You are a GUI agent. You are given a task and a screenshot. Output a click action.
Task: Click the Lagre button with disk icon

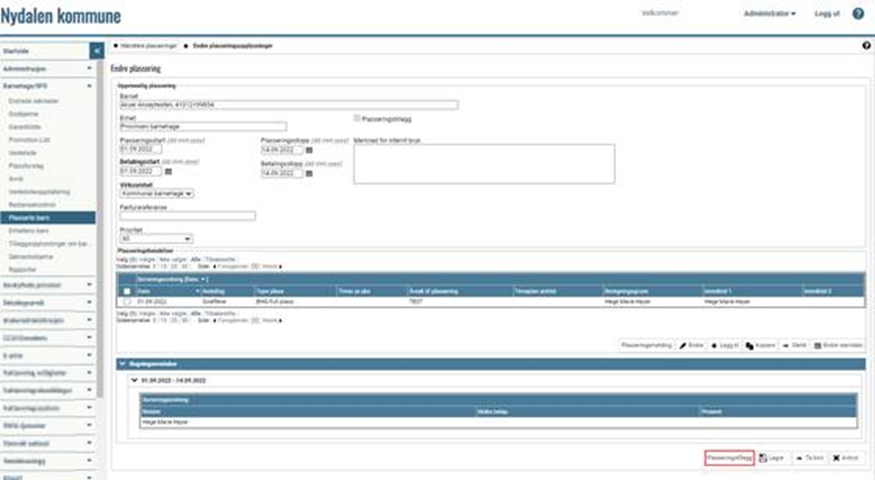point(770,457)
